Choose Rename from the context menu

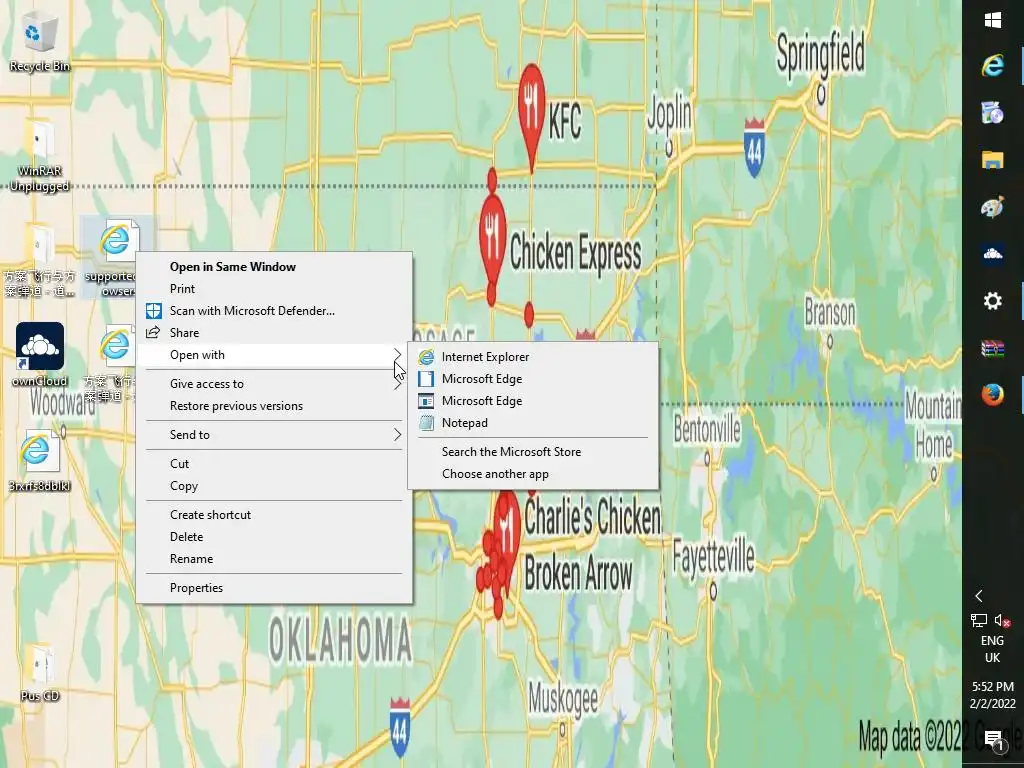click(x=274, y=559)
